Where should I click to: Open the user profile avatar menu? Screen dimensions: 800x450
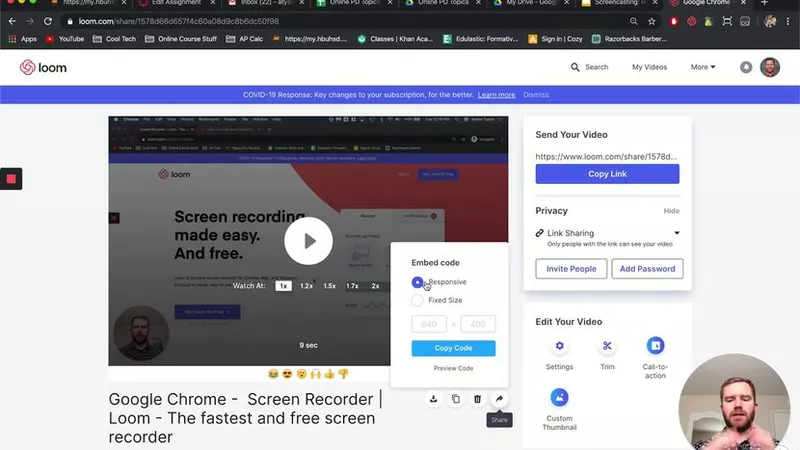[770, 67]
